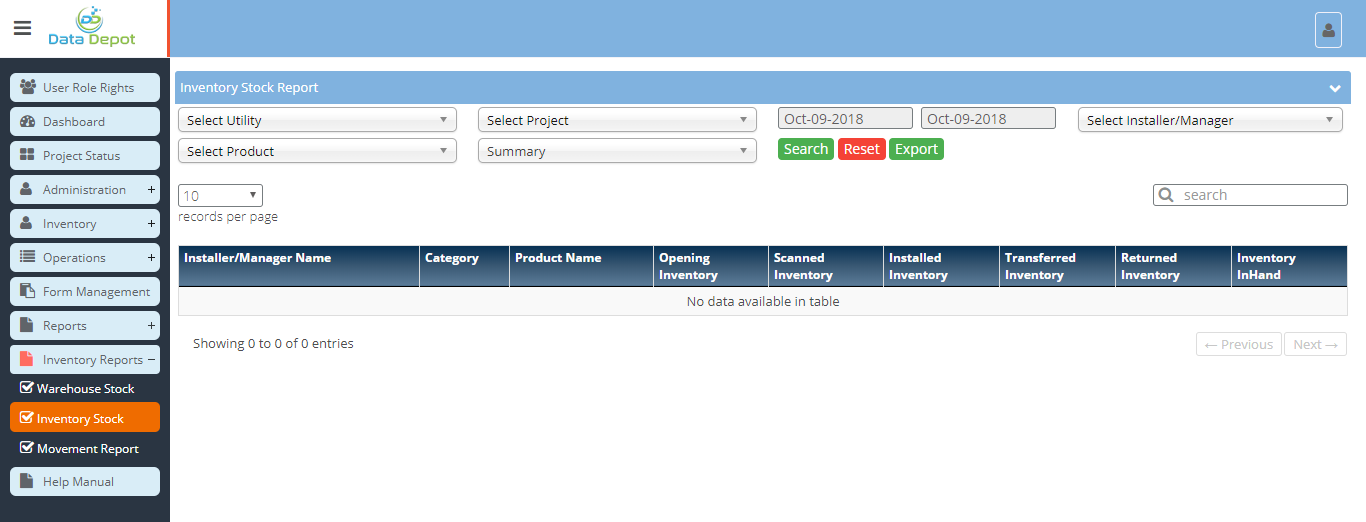Open the Select Utility dropdown
Viewport: 1366px width, 522px height.
pyautogui.click(x=317, y=120)
